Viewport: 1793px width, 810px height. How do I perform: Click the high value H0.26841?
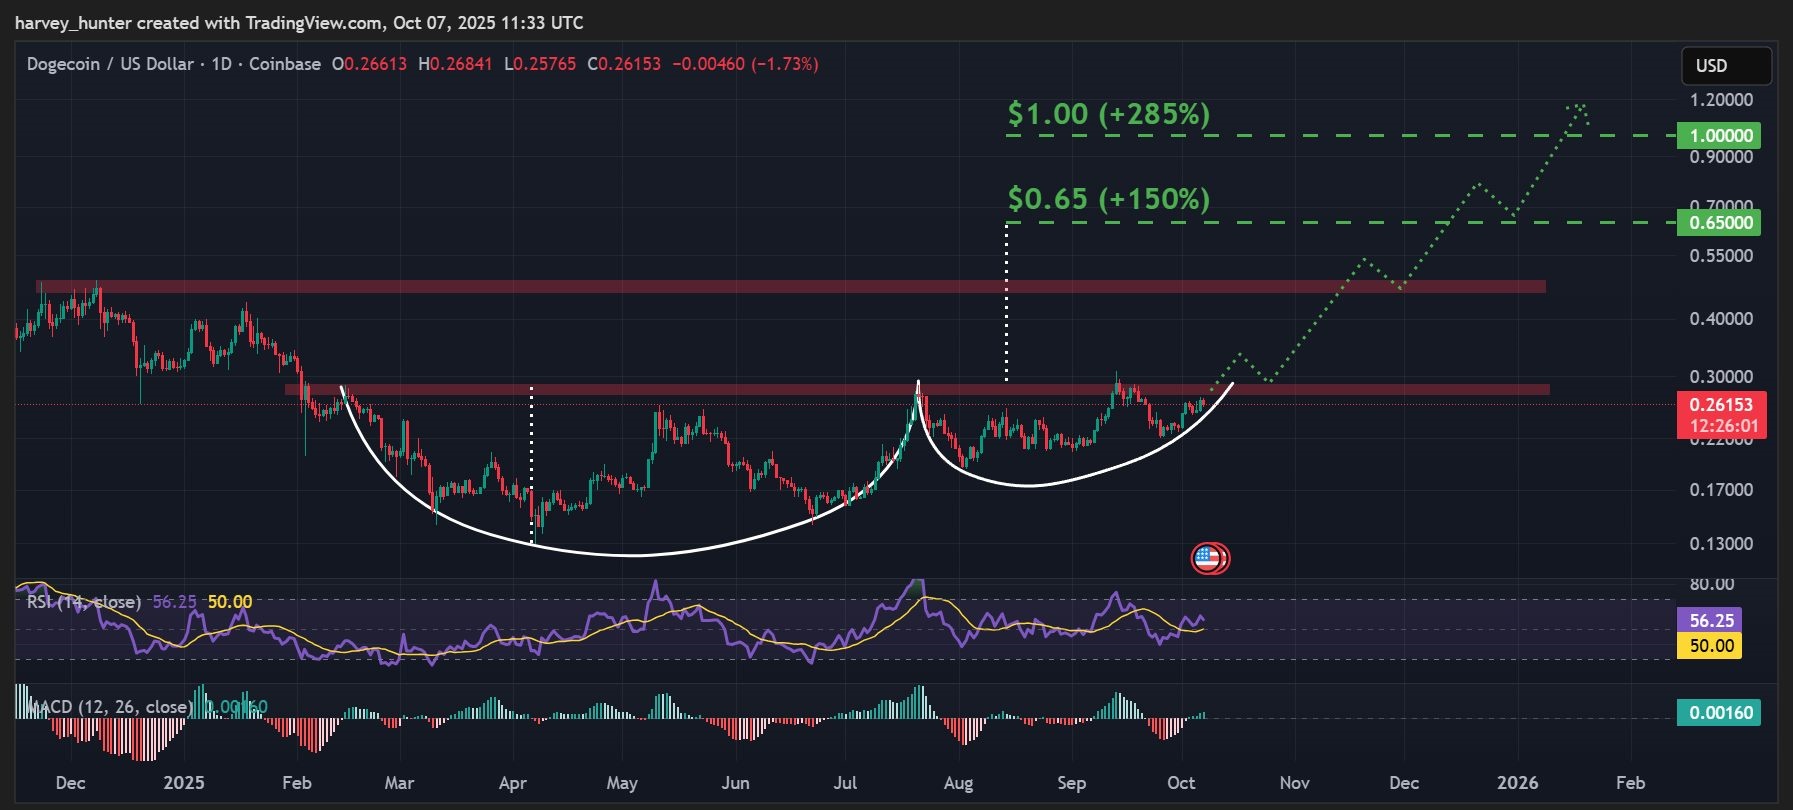click(x=455, y=64)
